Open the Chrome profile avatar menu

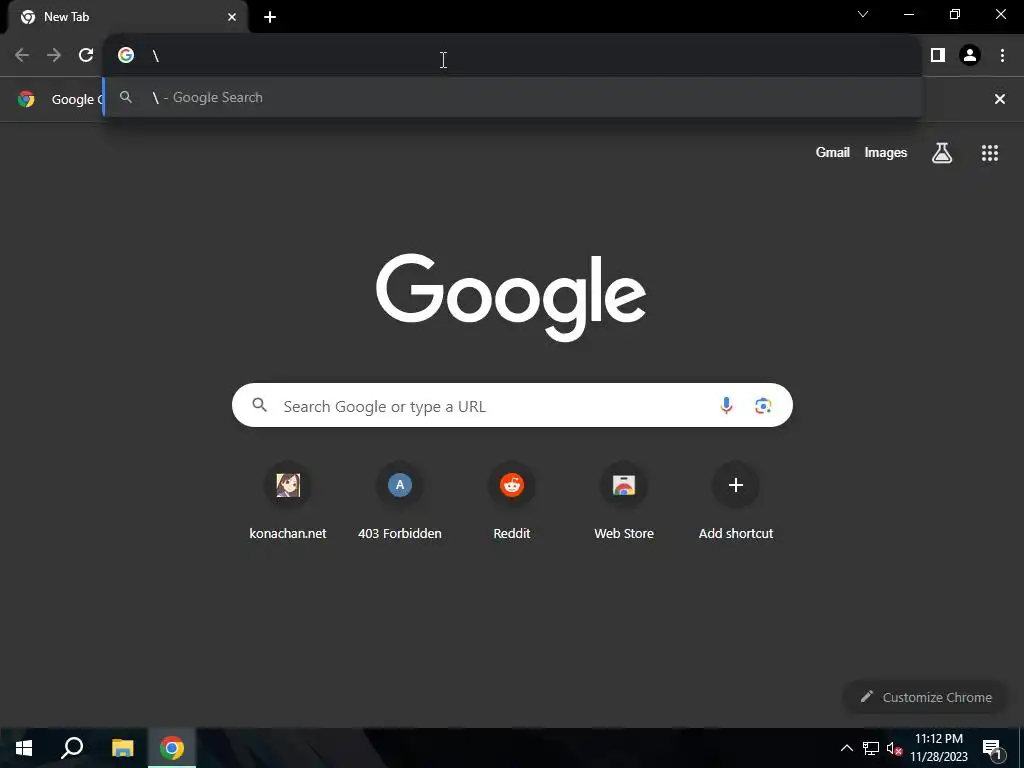970,56
